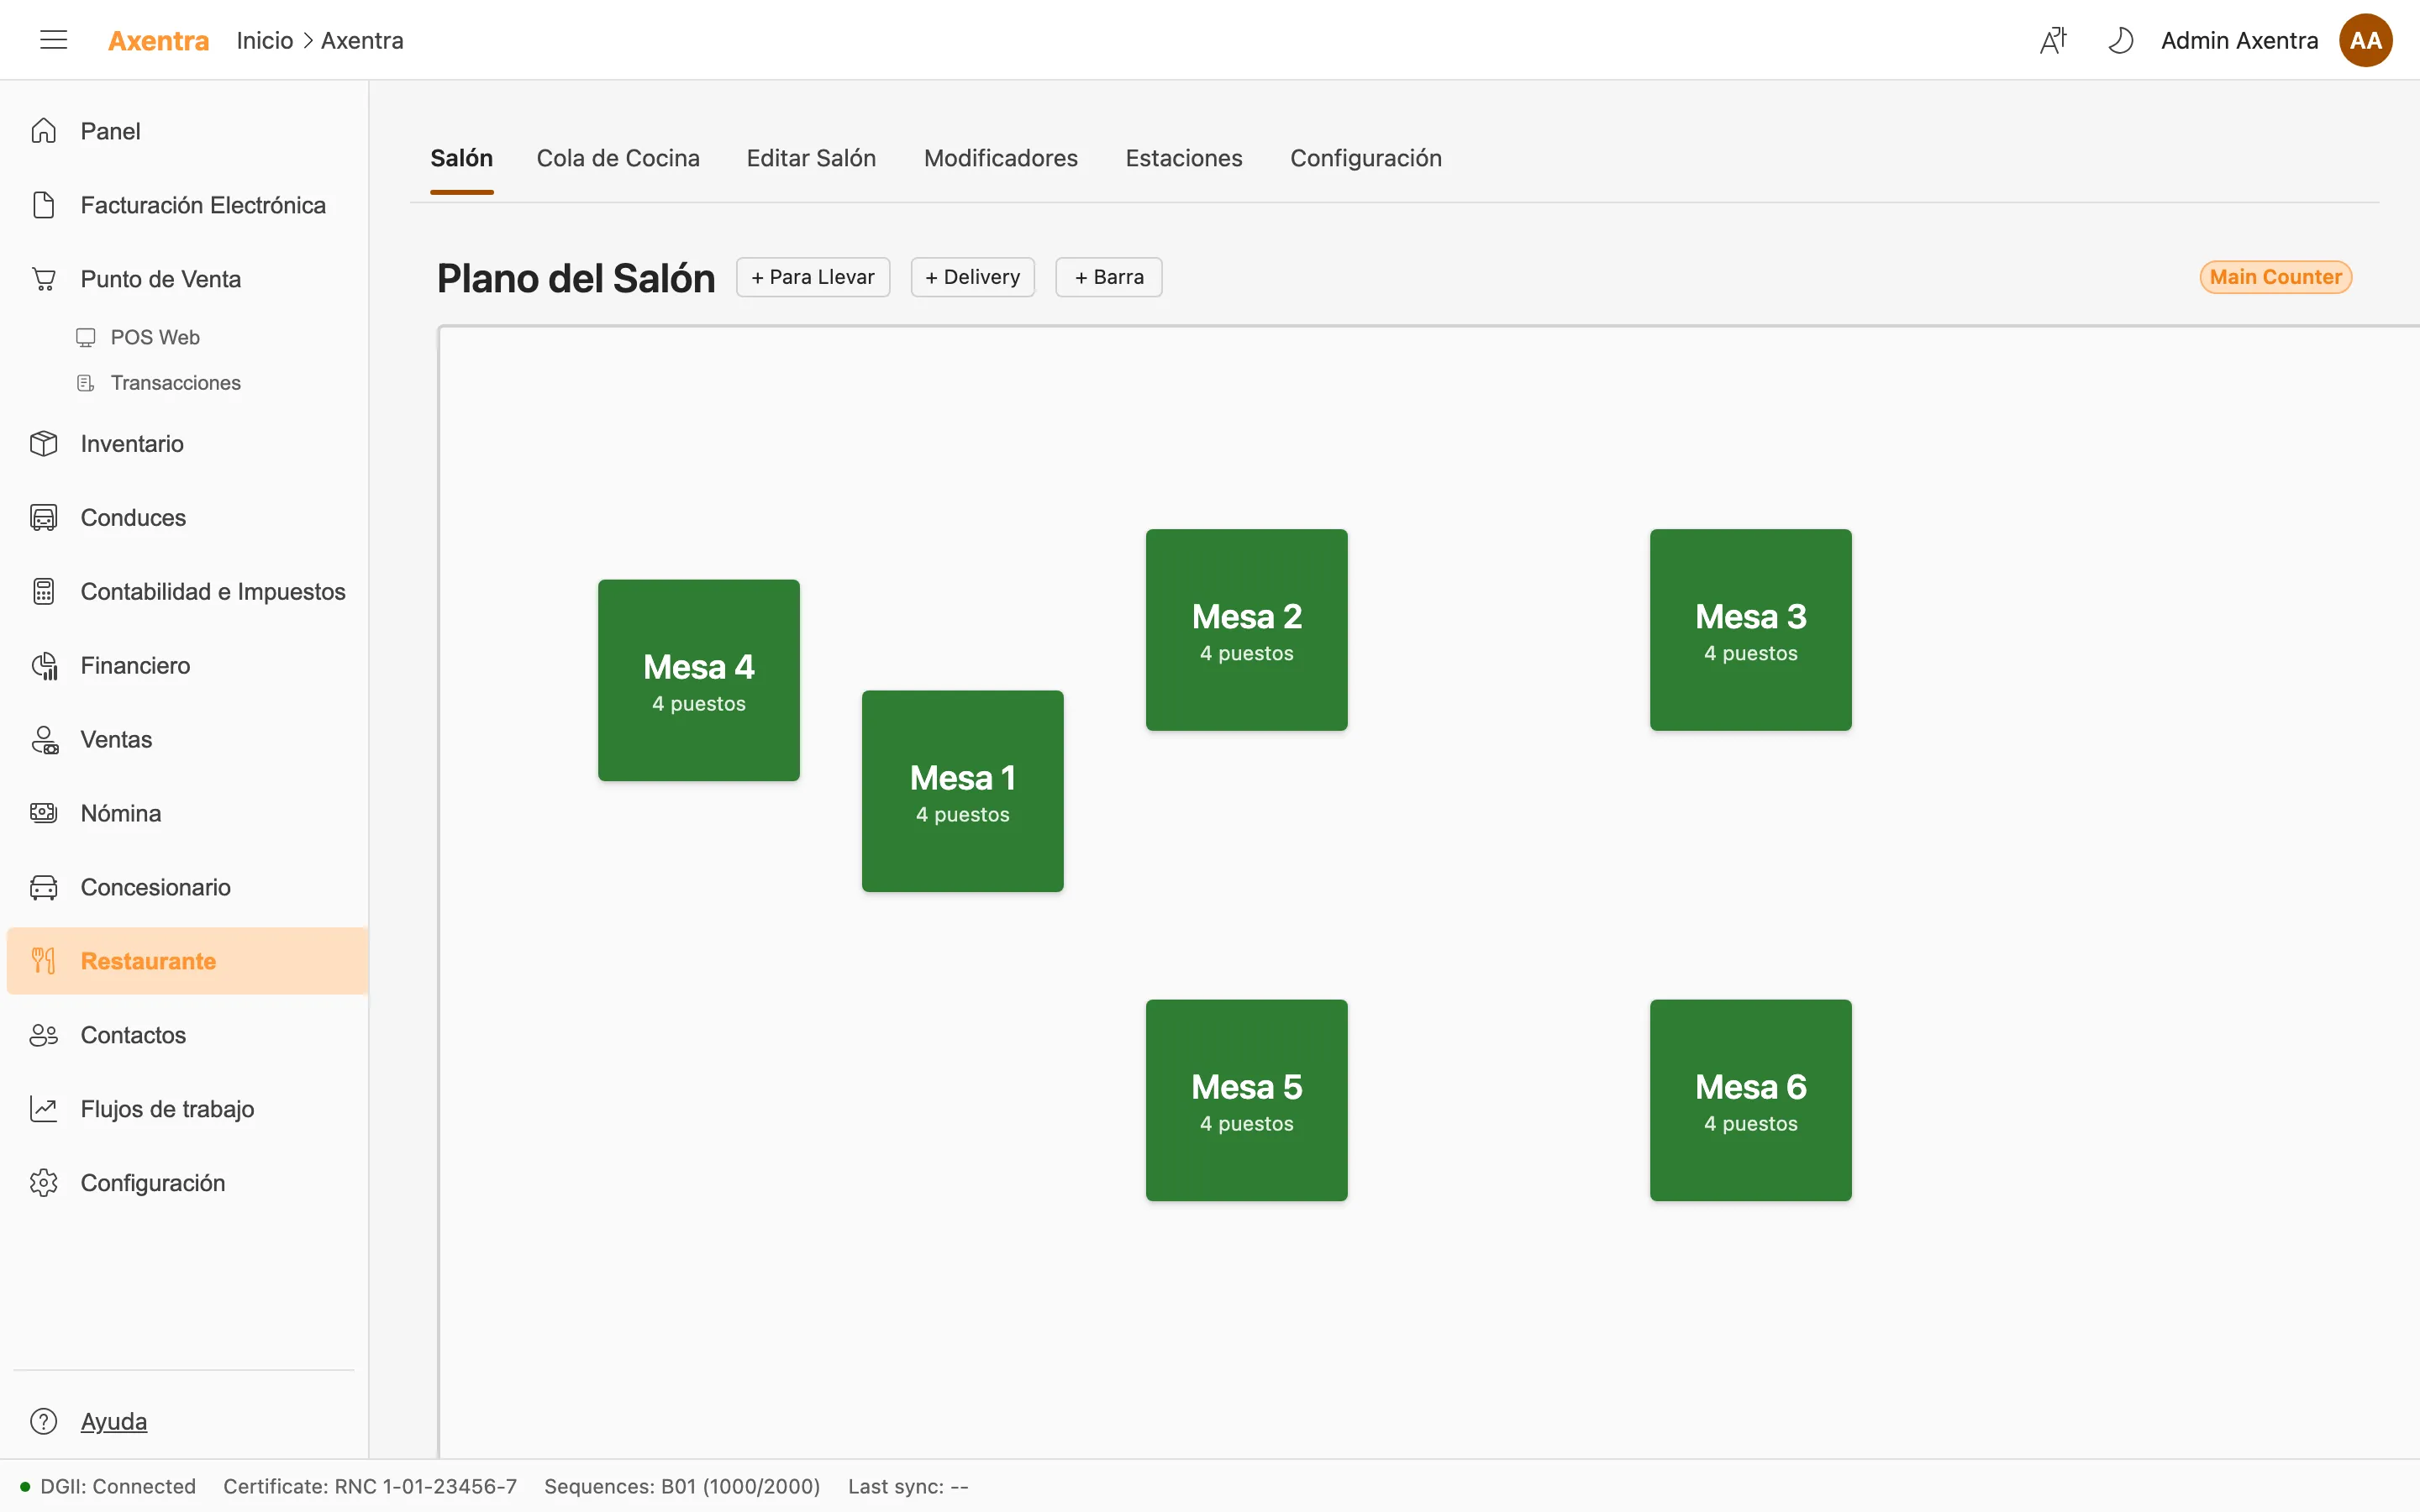Image resolution: width=2420 pixels, height=1512 pixels.
Task: Click the Punto de Venta cart icon
Action: [43, 279]
